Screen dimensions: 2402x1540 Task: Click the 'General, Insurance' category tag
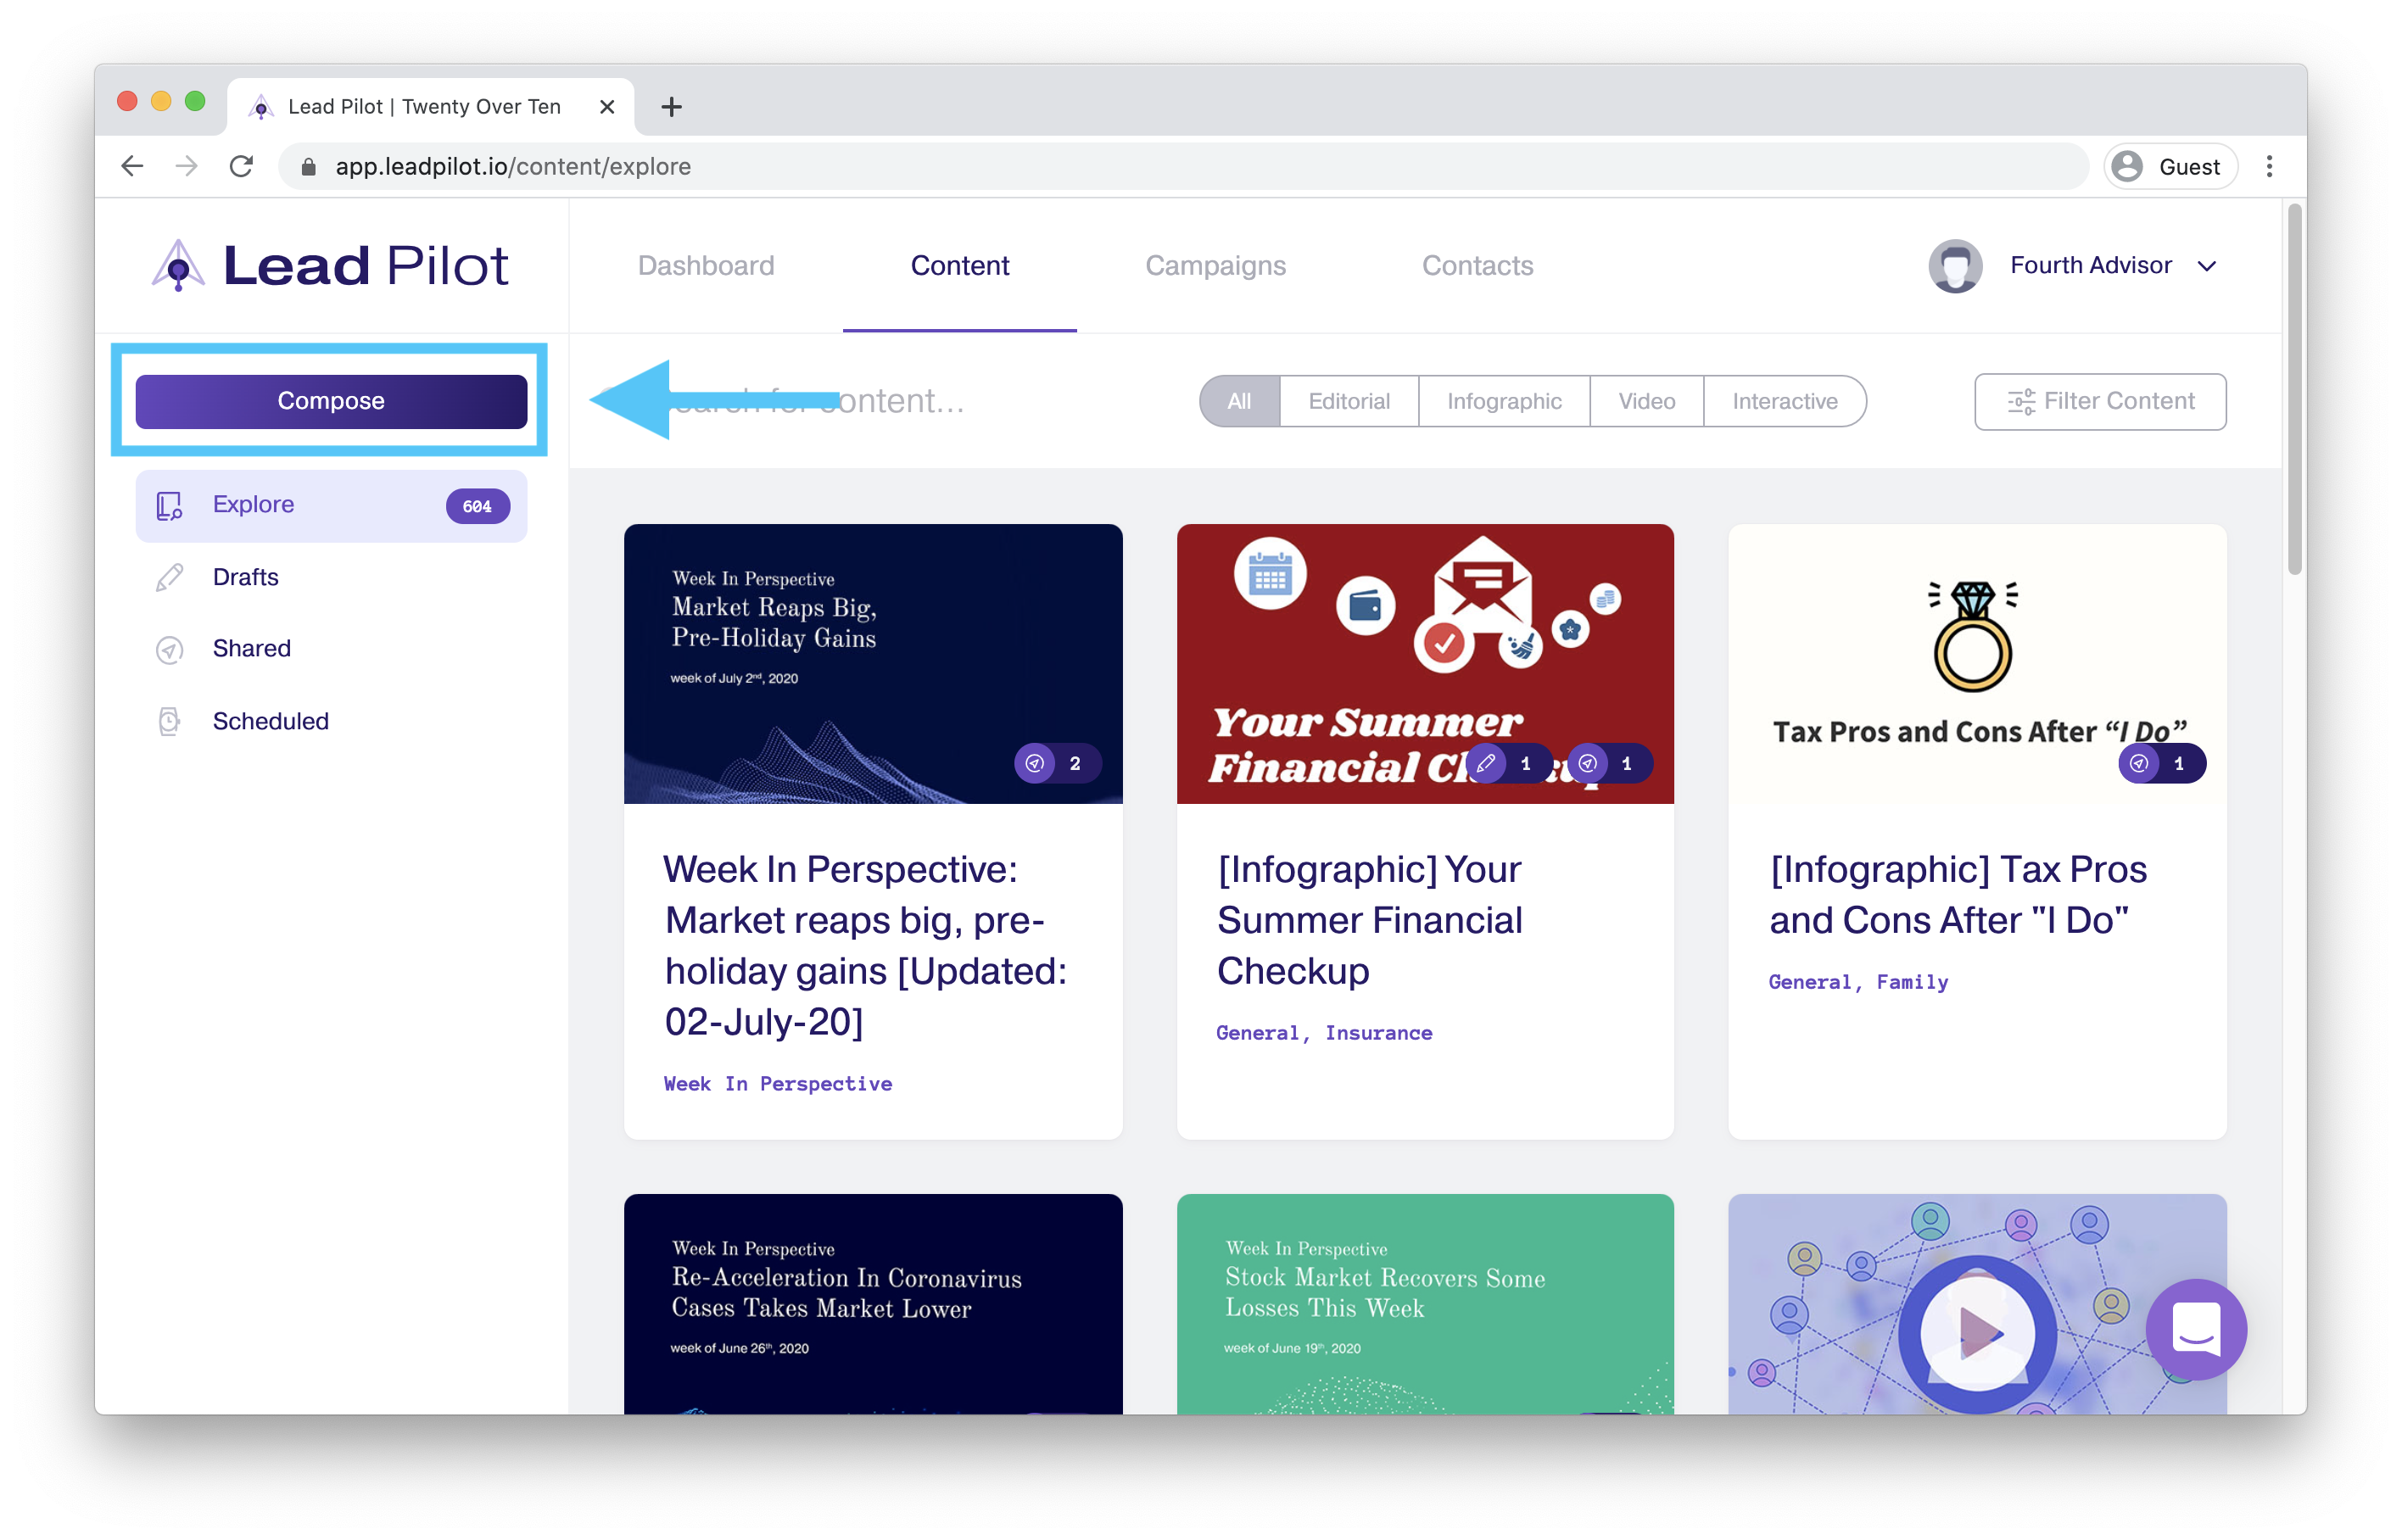1324,1032
